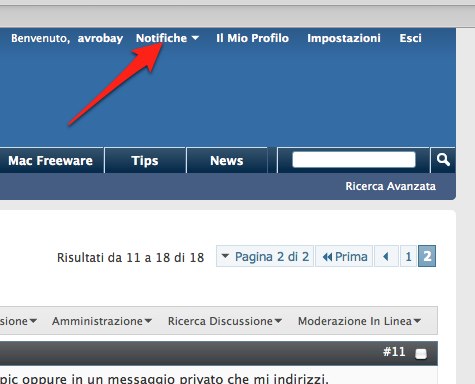
Task: Focus the forum search input field
Action: point(354,160)
